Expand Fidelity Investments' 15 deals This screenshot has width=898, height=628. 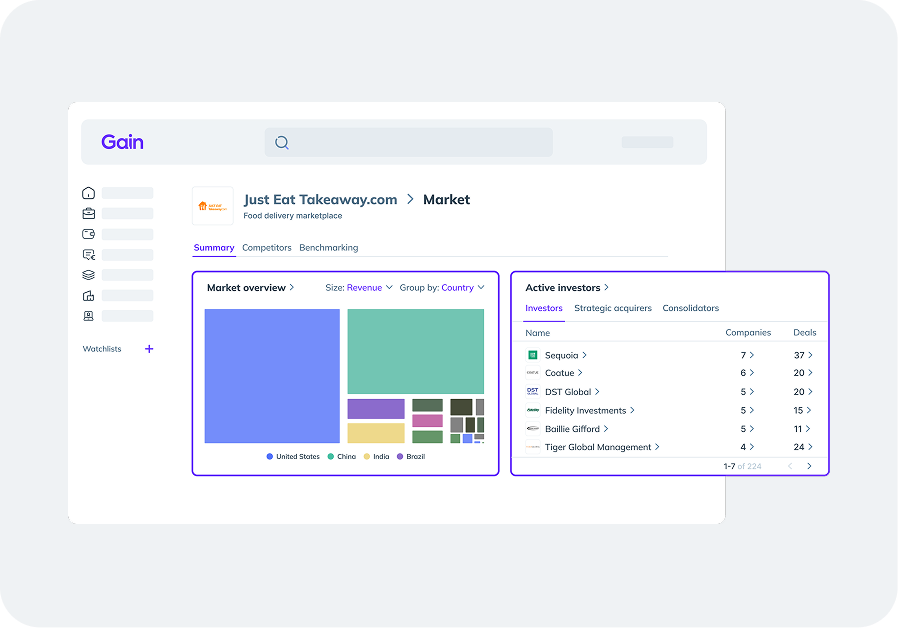tap(802, 410)
